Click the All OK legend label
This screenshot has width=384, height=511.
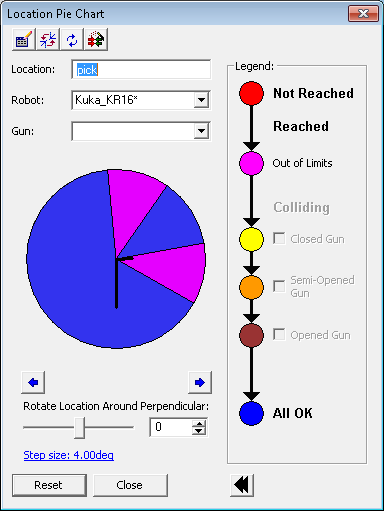tap(293, 413)
